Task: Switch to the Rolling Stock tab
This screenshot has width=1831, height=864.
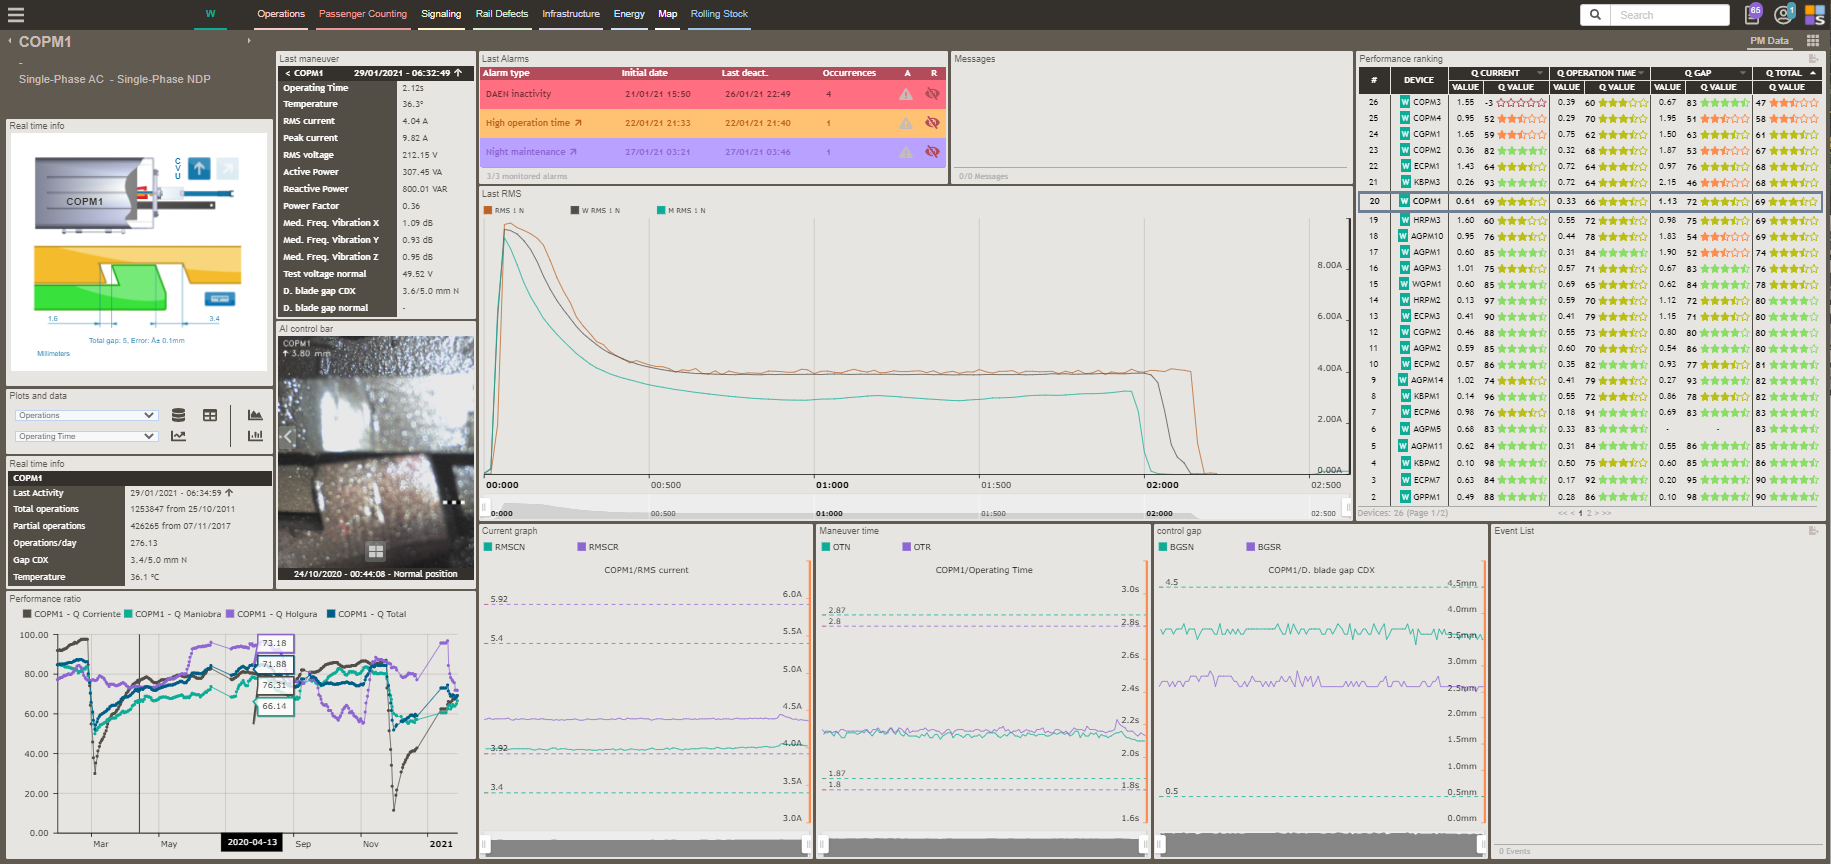Action: [x=719, y=14]
